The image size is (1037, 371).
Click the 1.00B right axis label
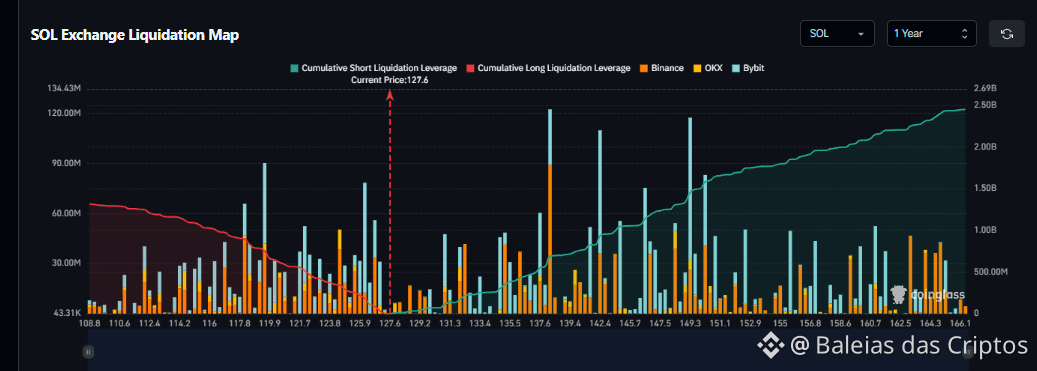(985, 230)
